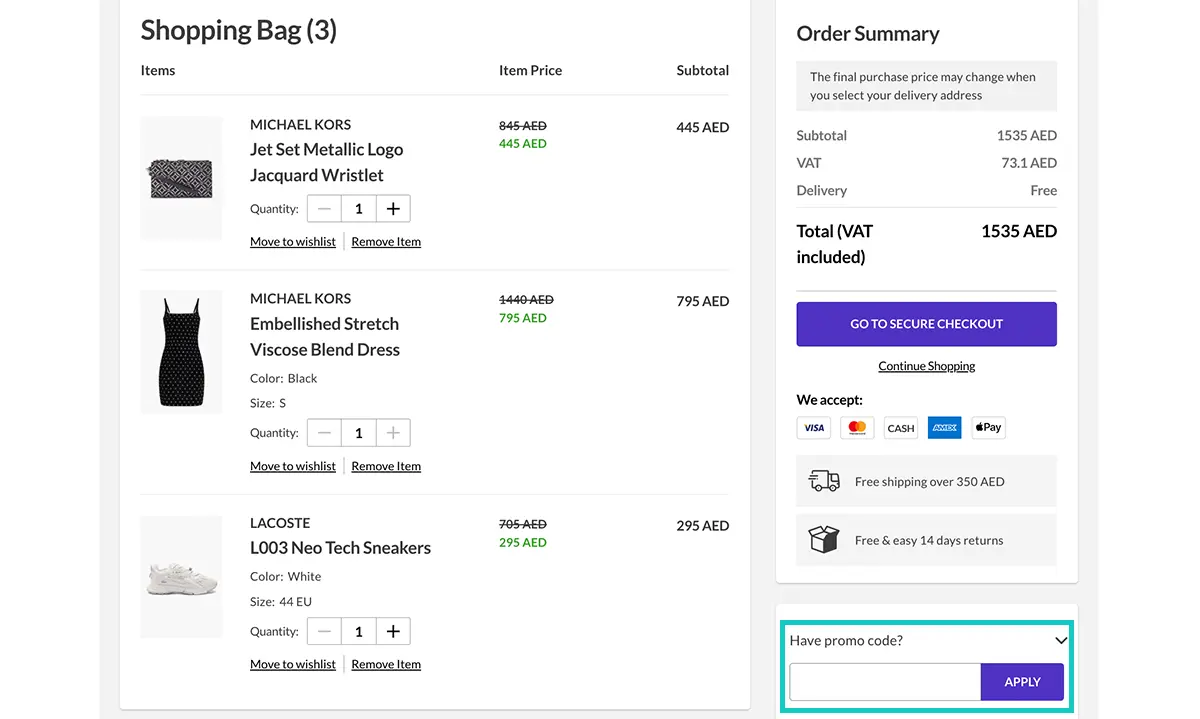Increase quantity of L003 Neo Tech Sneakers
Image resolution: width=1200 pixels, height=719 pixels.
click(x=393, y=632)
